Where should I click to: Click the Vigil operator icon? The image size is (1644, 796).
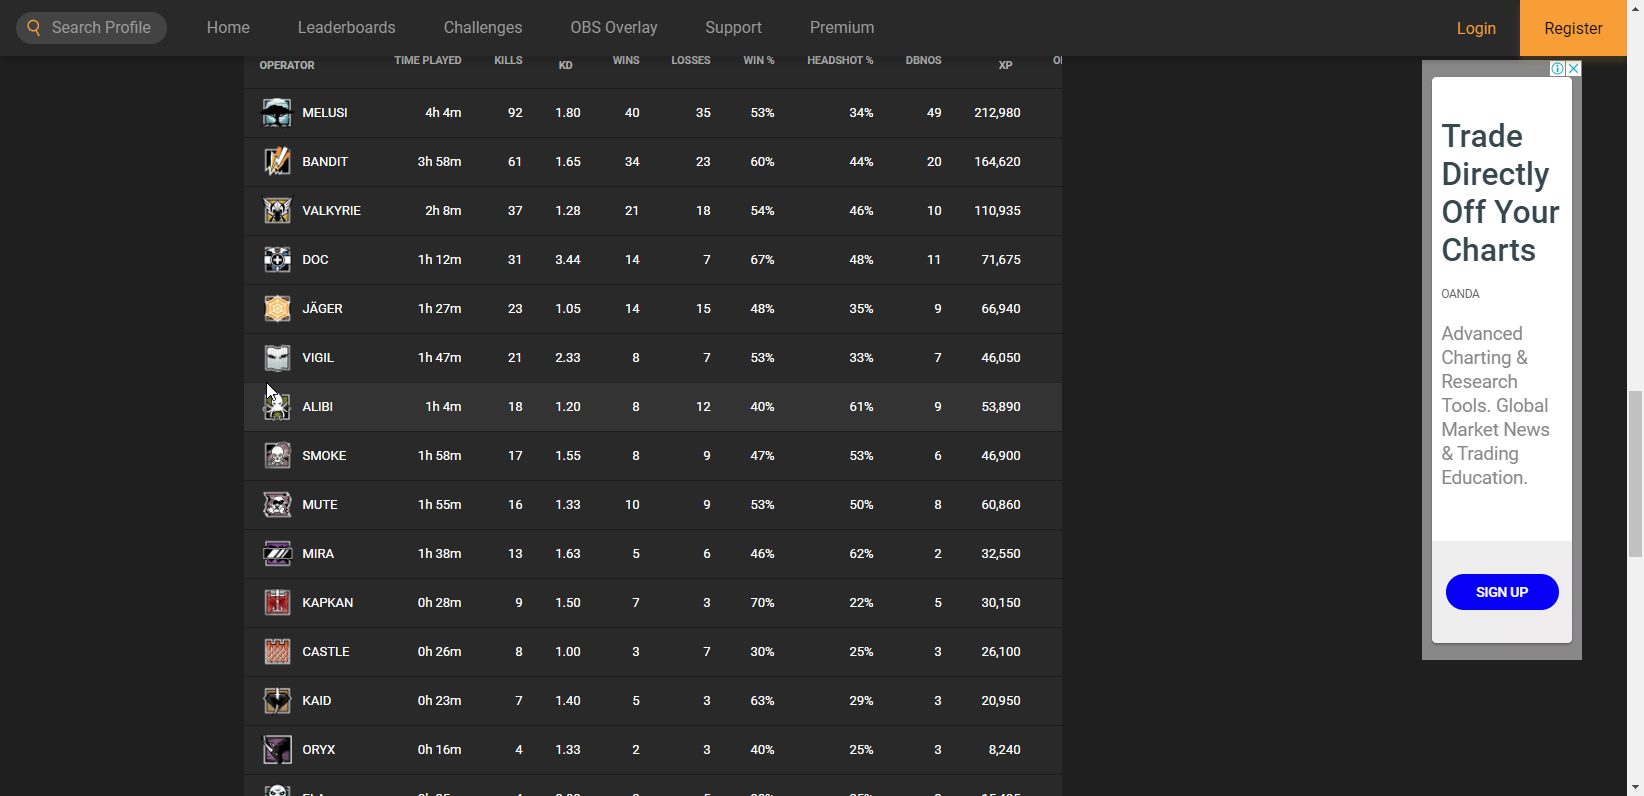click(x=277, y=358)
